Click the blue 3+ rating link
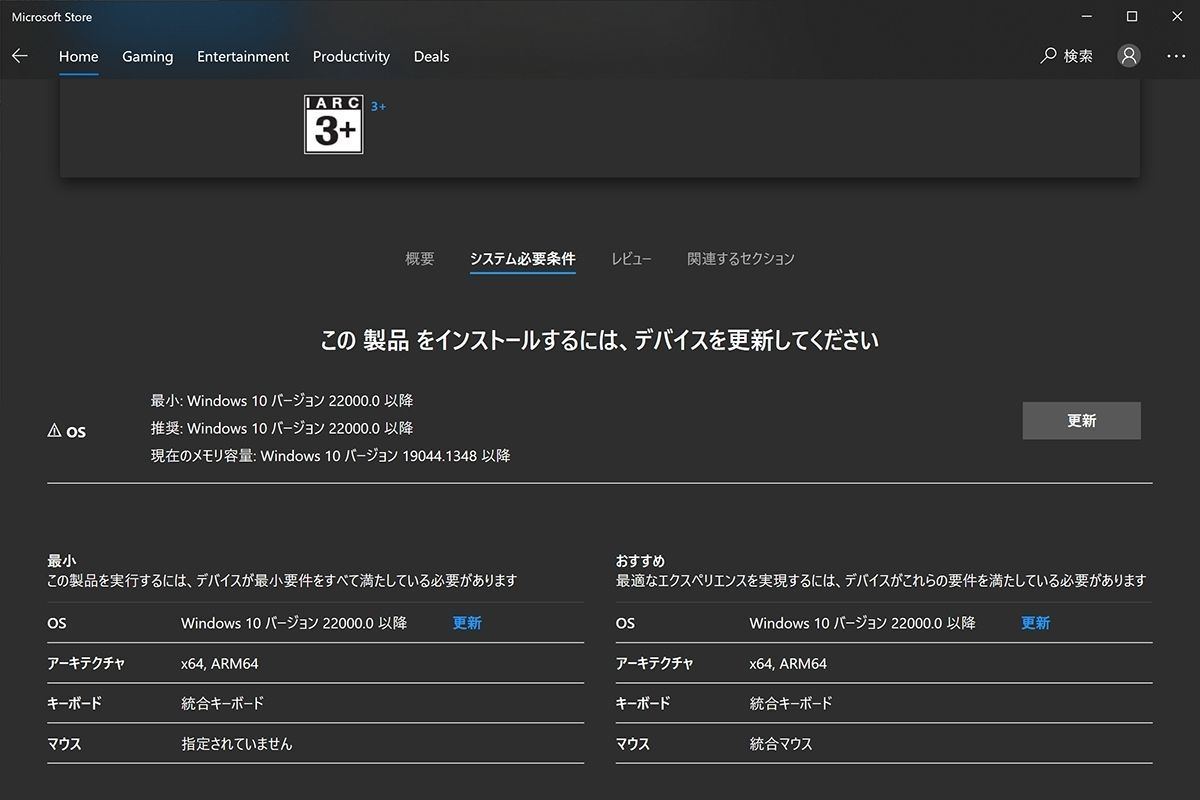The height and width of the screenshot is (800, 1200). (x=378, y=106)
